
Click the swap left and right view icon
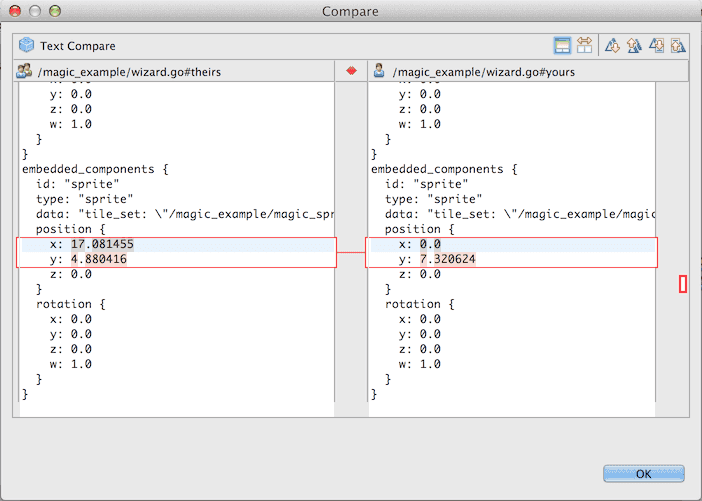click(584, 46)
